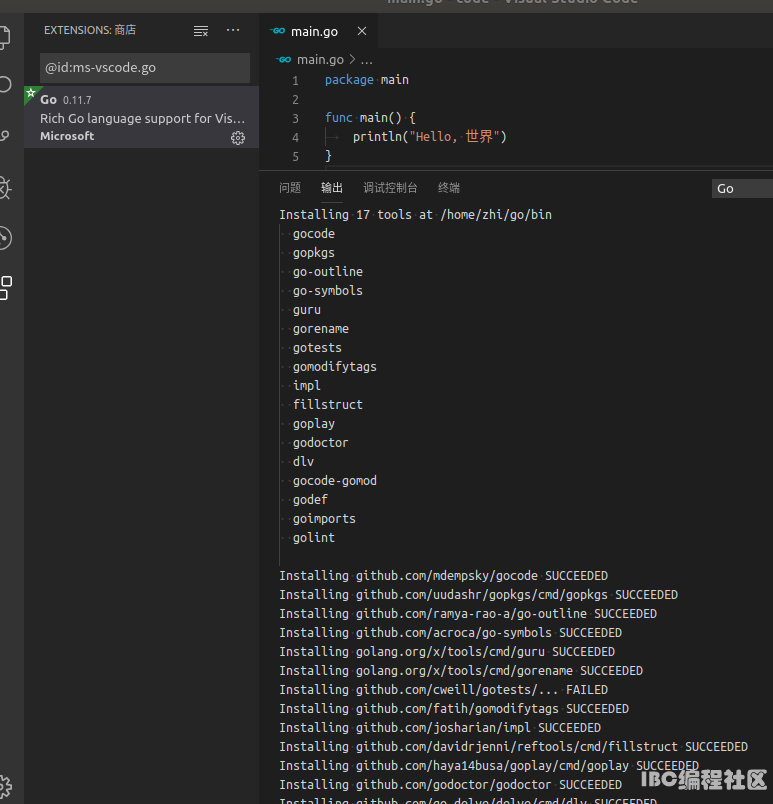Switch to the 终端 panel tab
The height and width of the screenshot is (804, 773).
(x=449, y=188)
